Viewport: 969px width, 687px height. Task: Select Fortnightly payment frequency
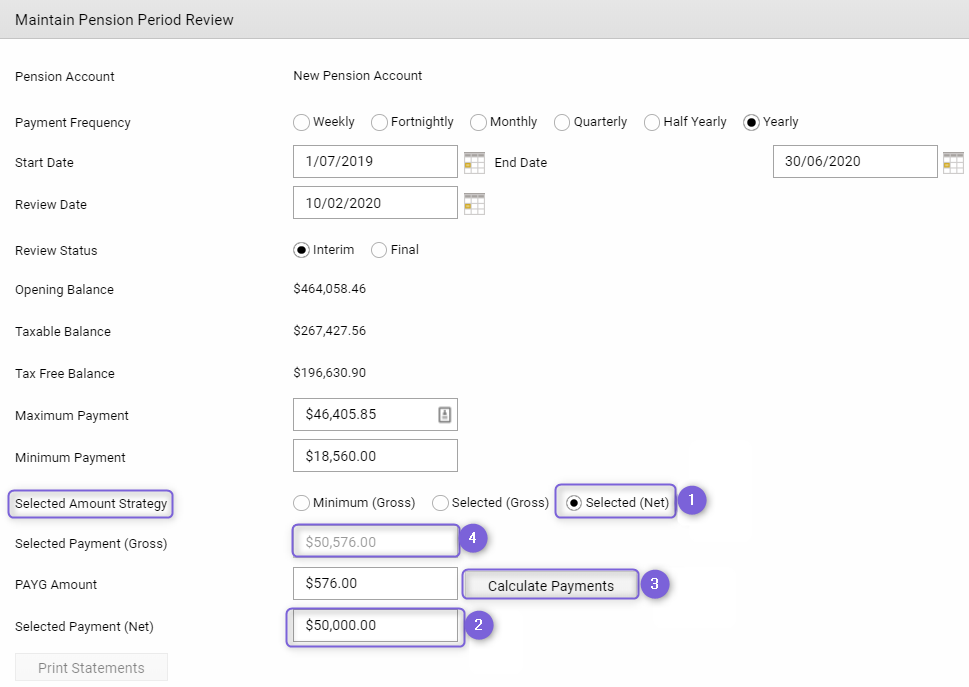tap(379, 122)
